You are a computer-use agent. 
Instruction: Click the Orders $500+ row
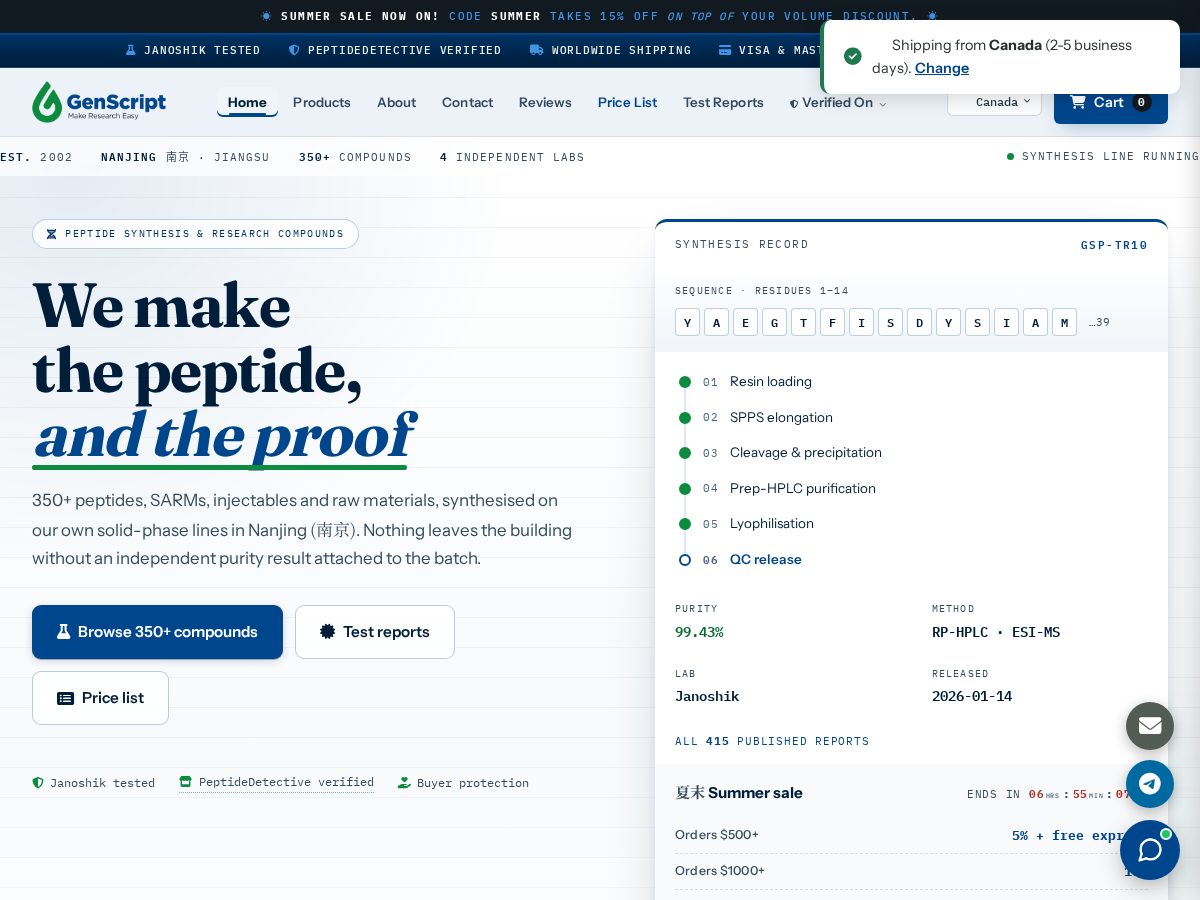pos(911,835)
